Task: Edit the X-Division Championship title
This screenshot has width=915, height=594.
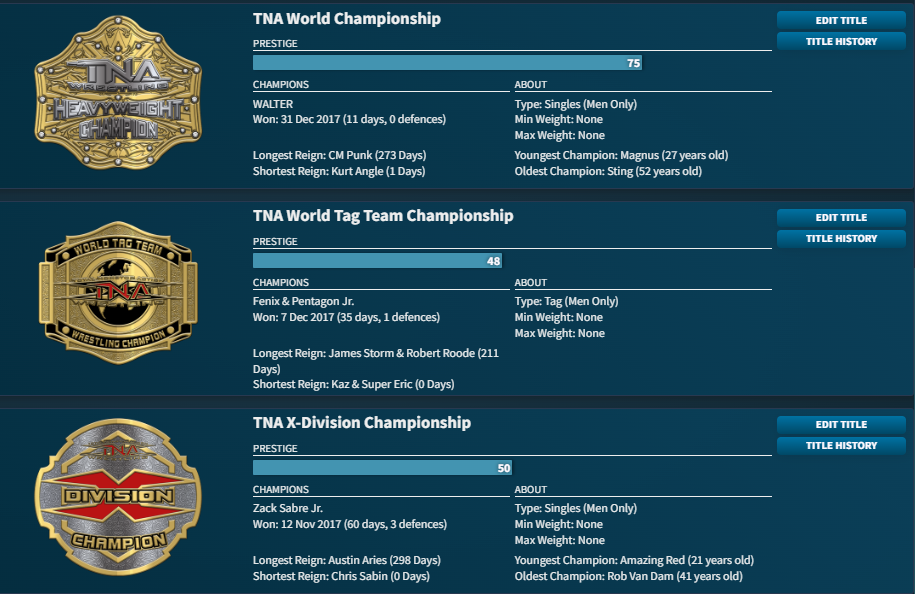Action: 841,424
